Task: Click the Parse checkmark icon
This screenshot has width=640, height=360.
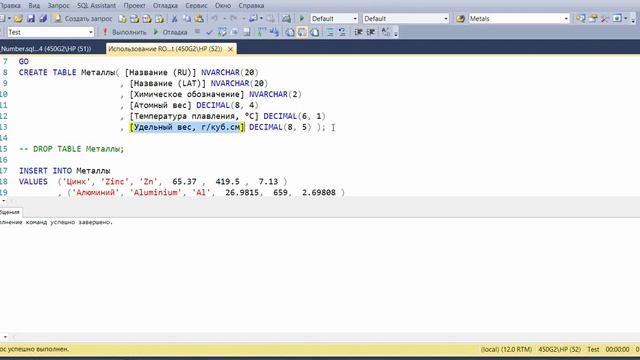Action: (209, 32)
